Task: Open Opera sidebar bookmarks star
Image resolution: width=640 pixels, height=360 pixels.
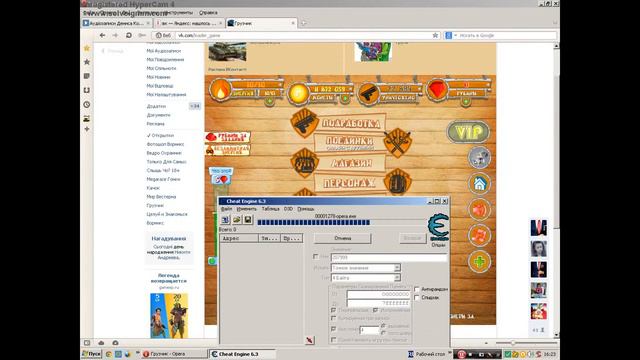Action: pos(87,62)
